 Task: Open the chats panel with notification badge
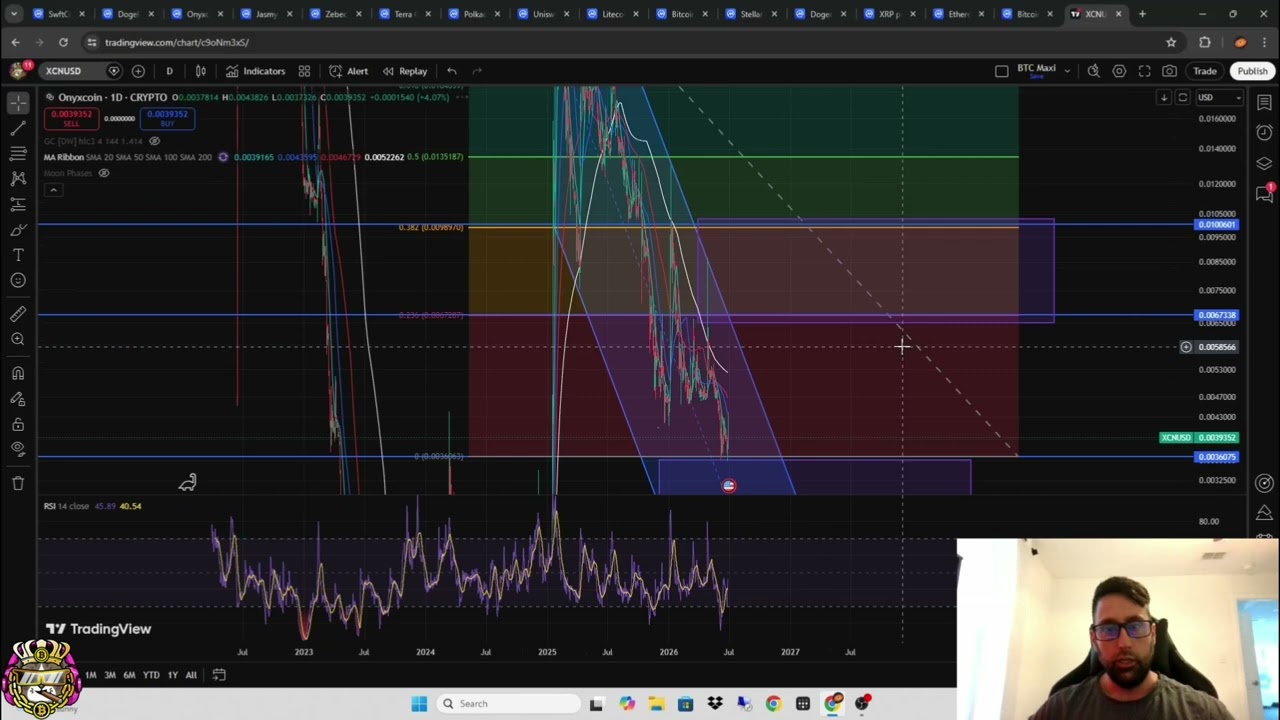[1264, 193]
